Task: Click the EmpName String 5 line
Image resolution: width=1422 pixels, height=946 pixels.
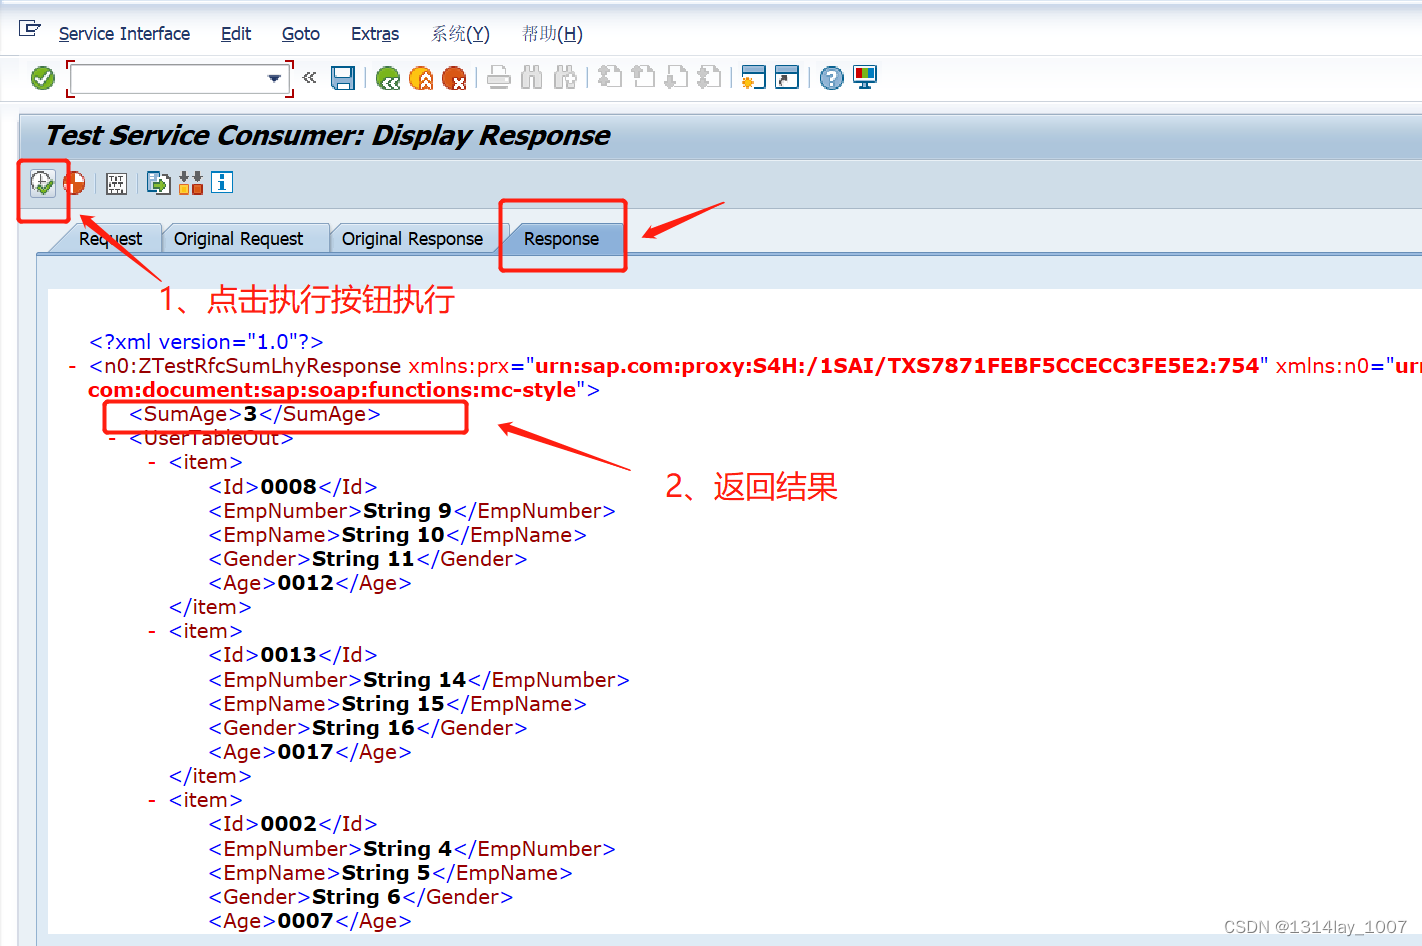Action: pyautogui.click(x=391, y=873)
